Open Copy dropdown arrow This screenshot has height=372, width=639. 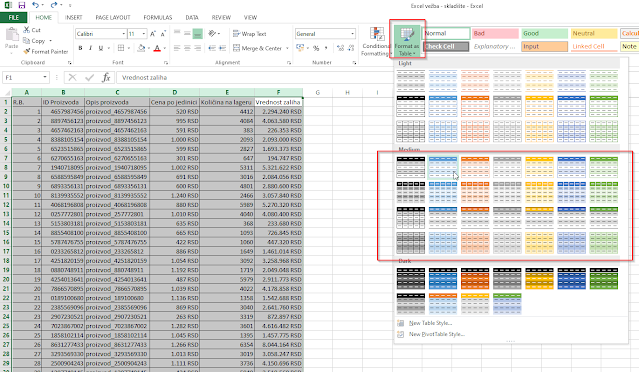pyautogui.click(x=51, y=41)
